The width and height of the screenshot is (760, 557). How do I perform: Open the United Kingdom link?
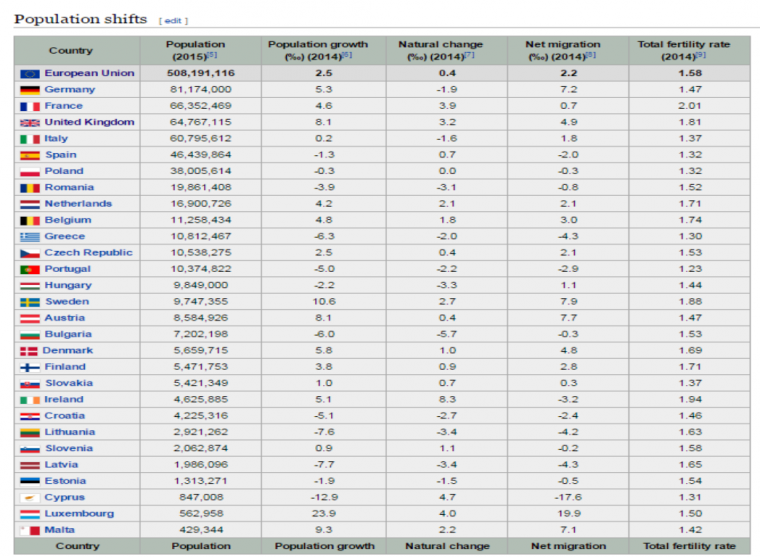pos(89,122)
